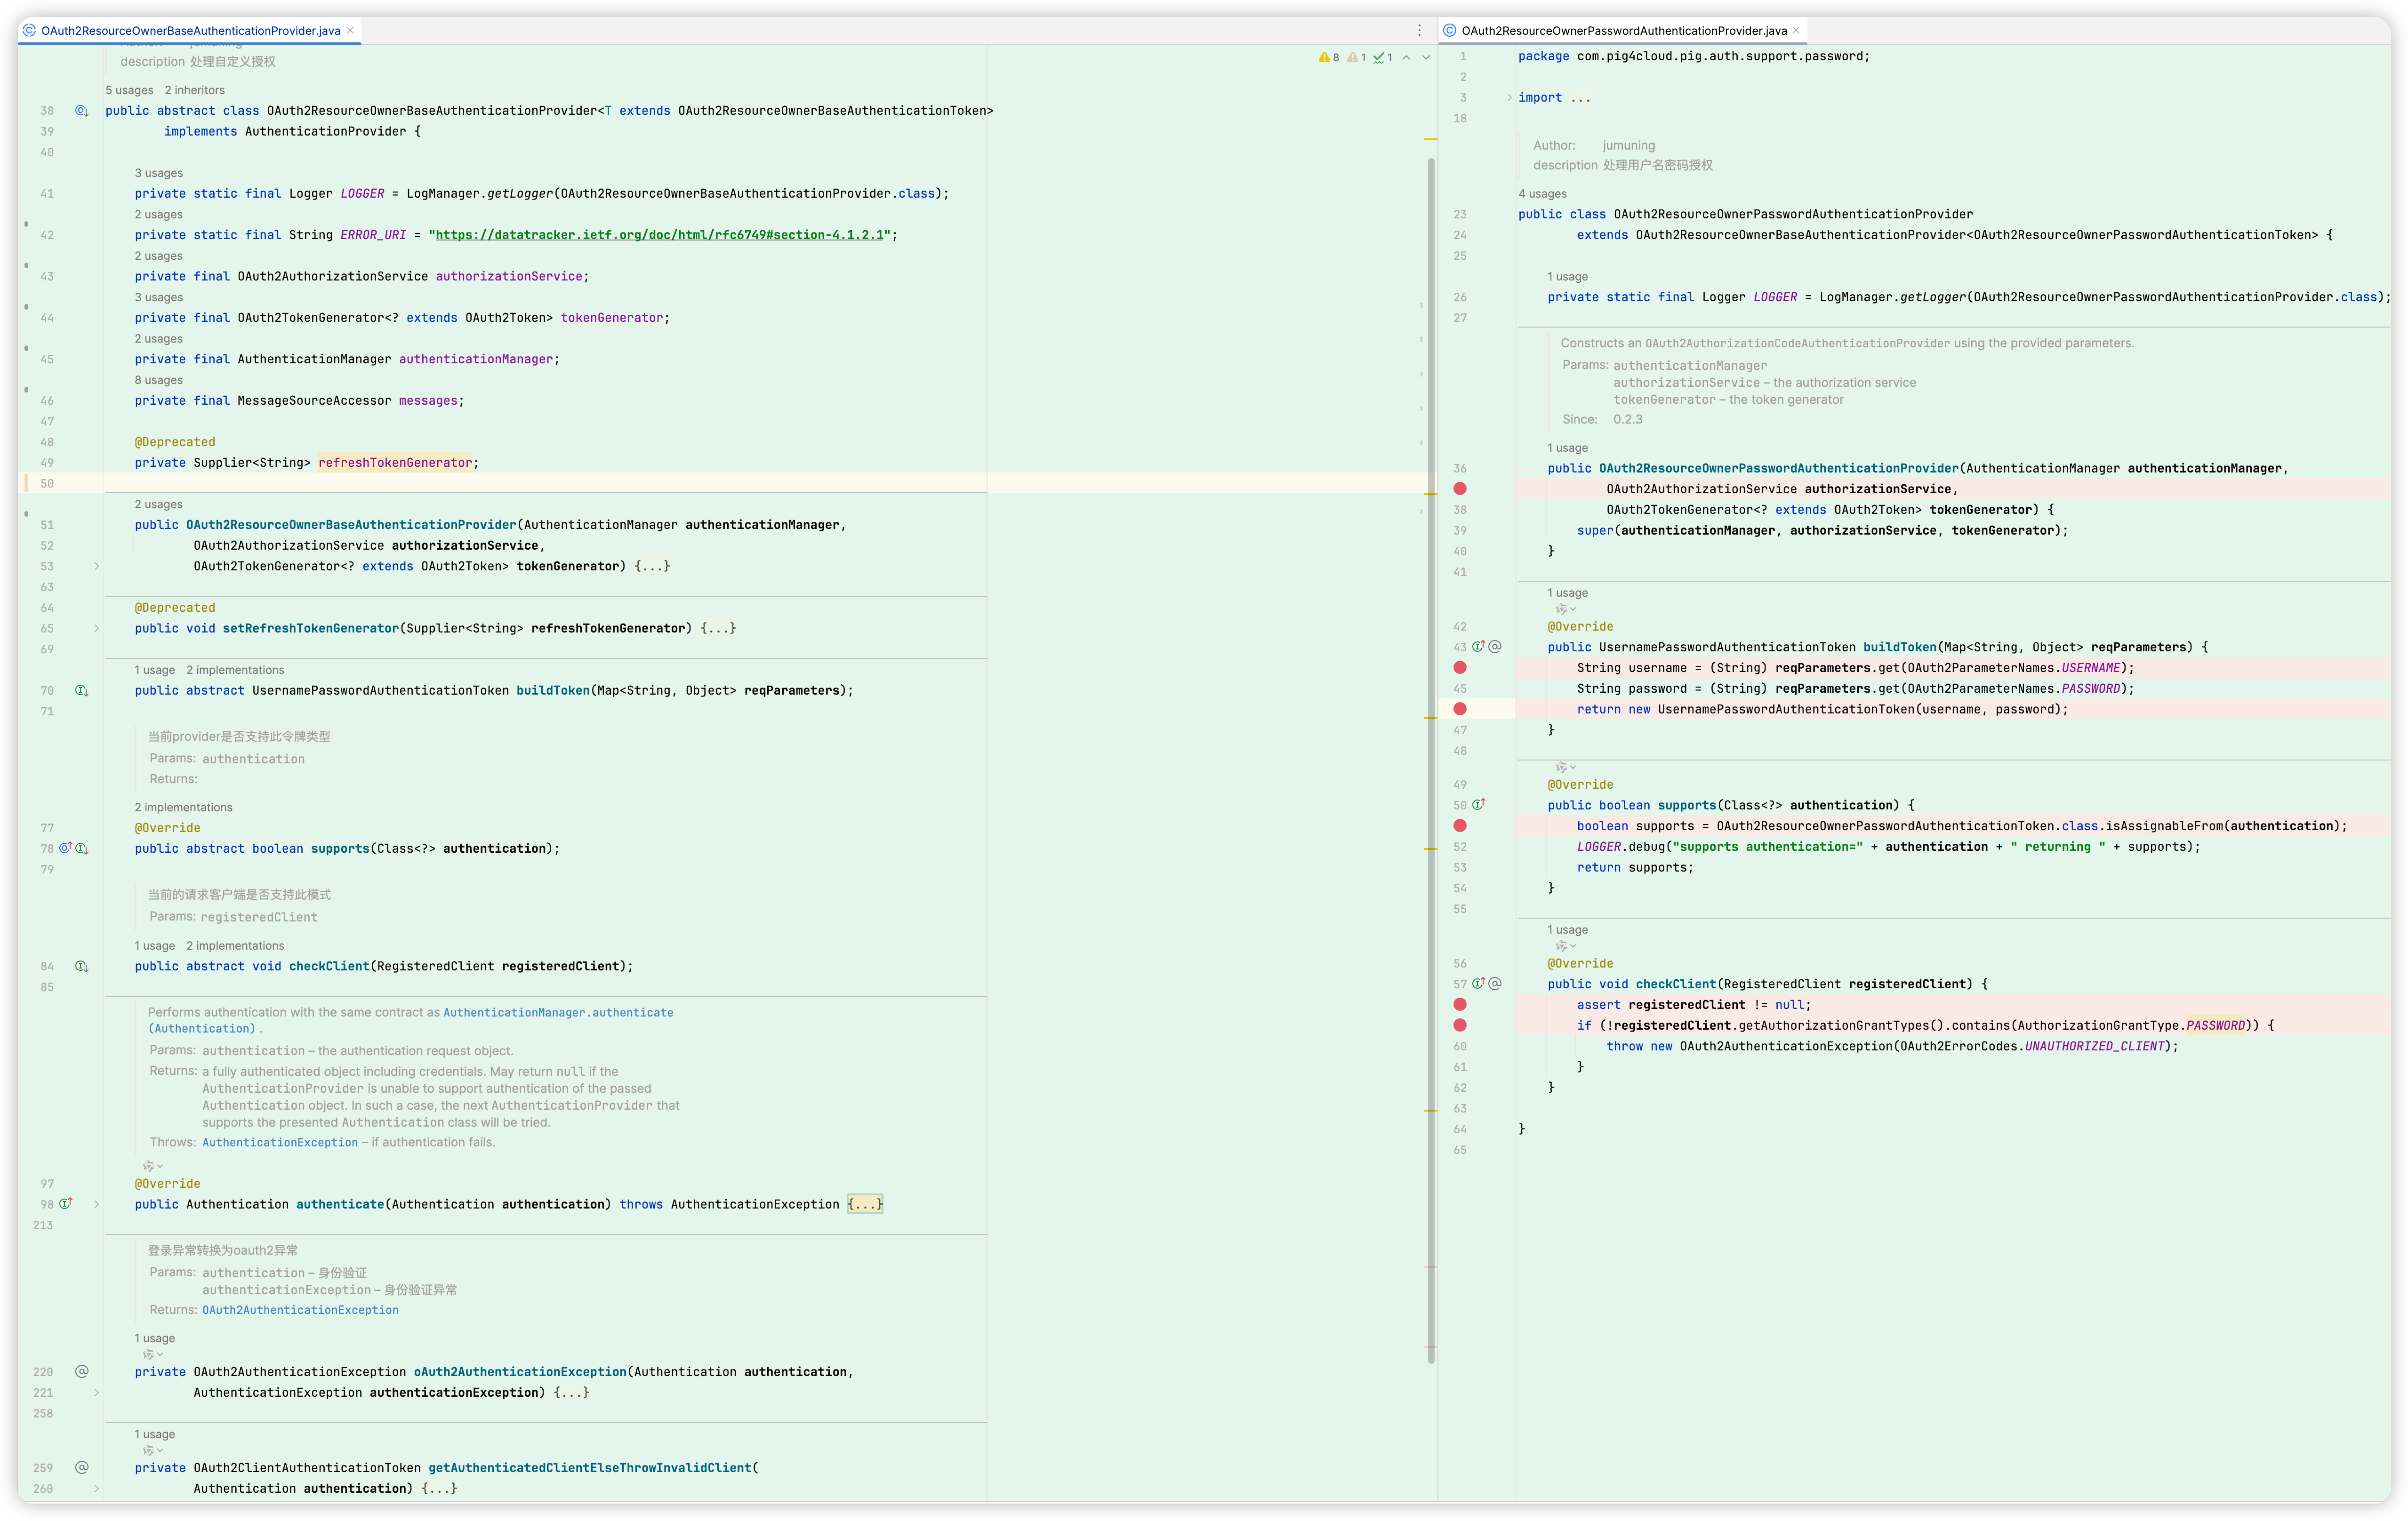Click the override gutter icon at right editor line 43
The height and width of the screenshot is (1521, 2408).
(x=1478, y=647)
